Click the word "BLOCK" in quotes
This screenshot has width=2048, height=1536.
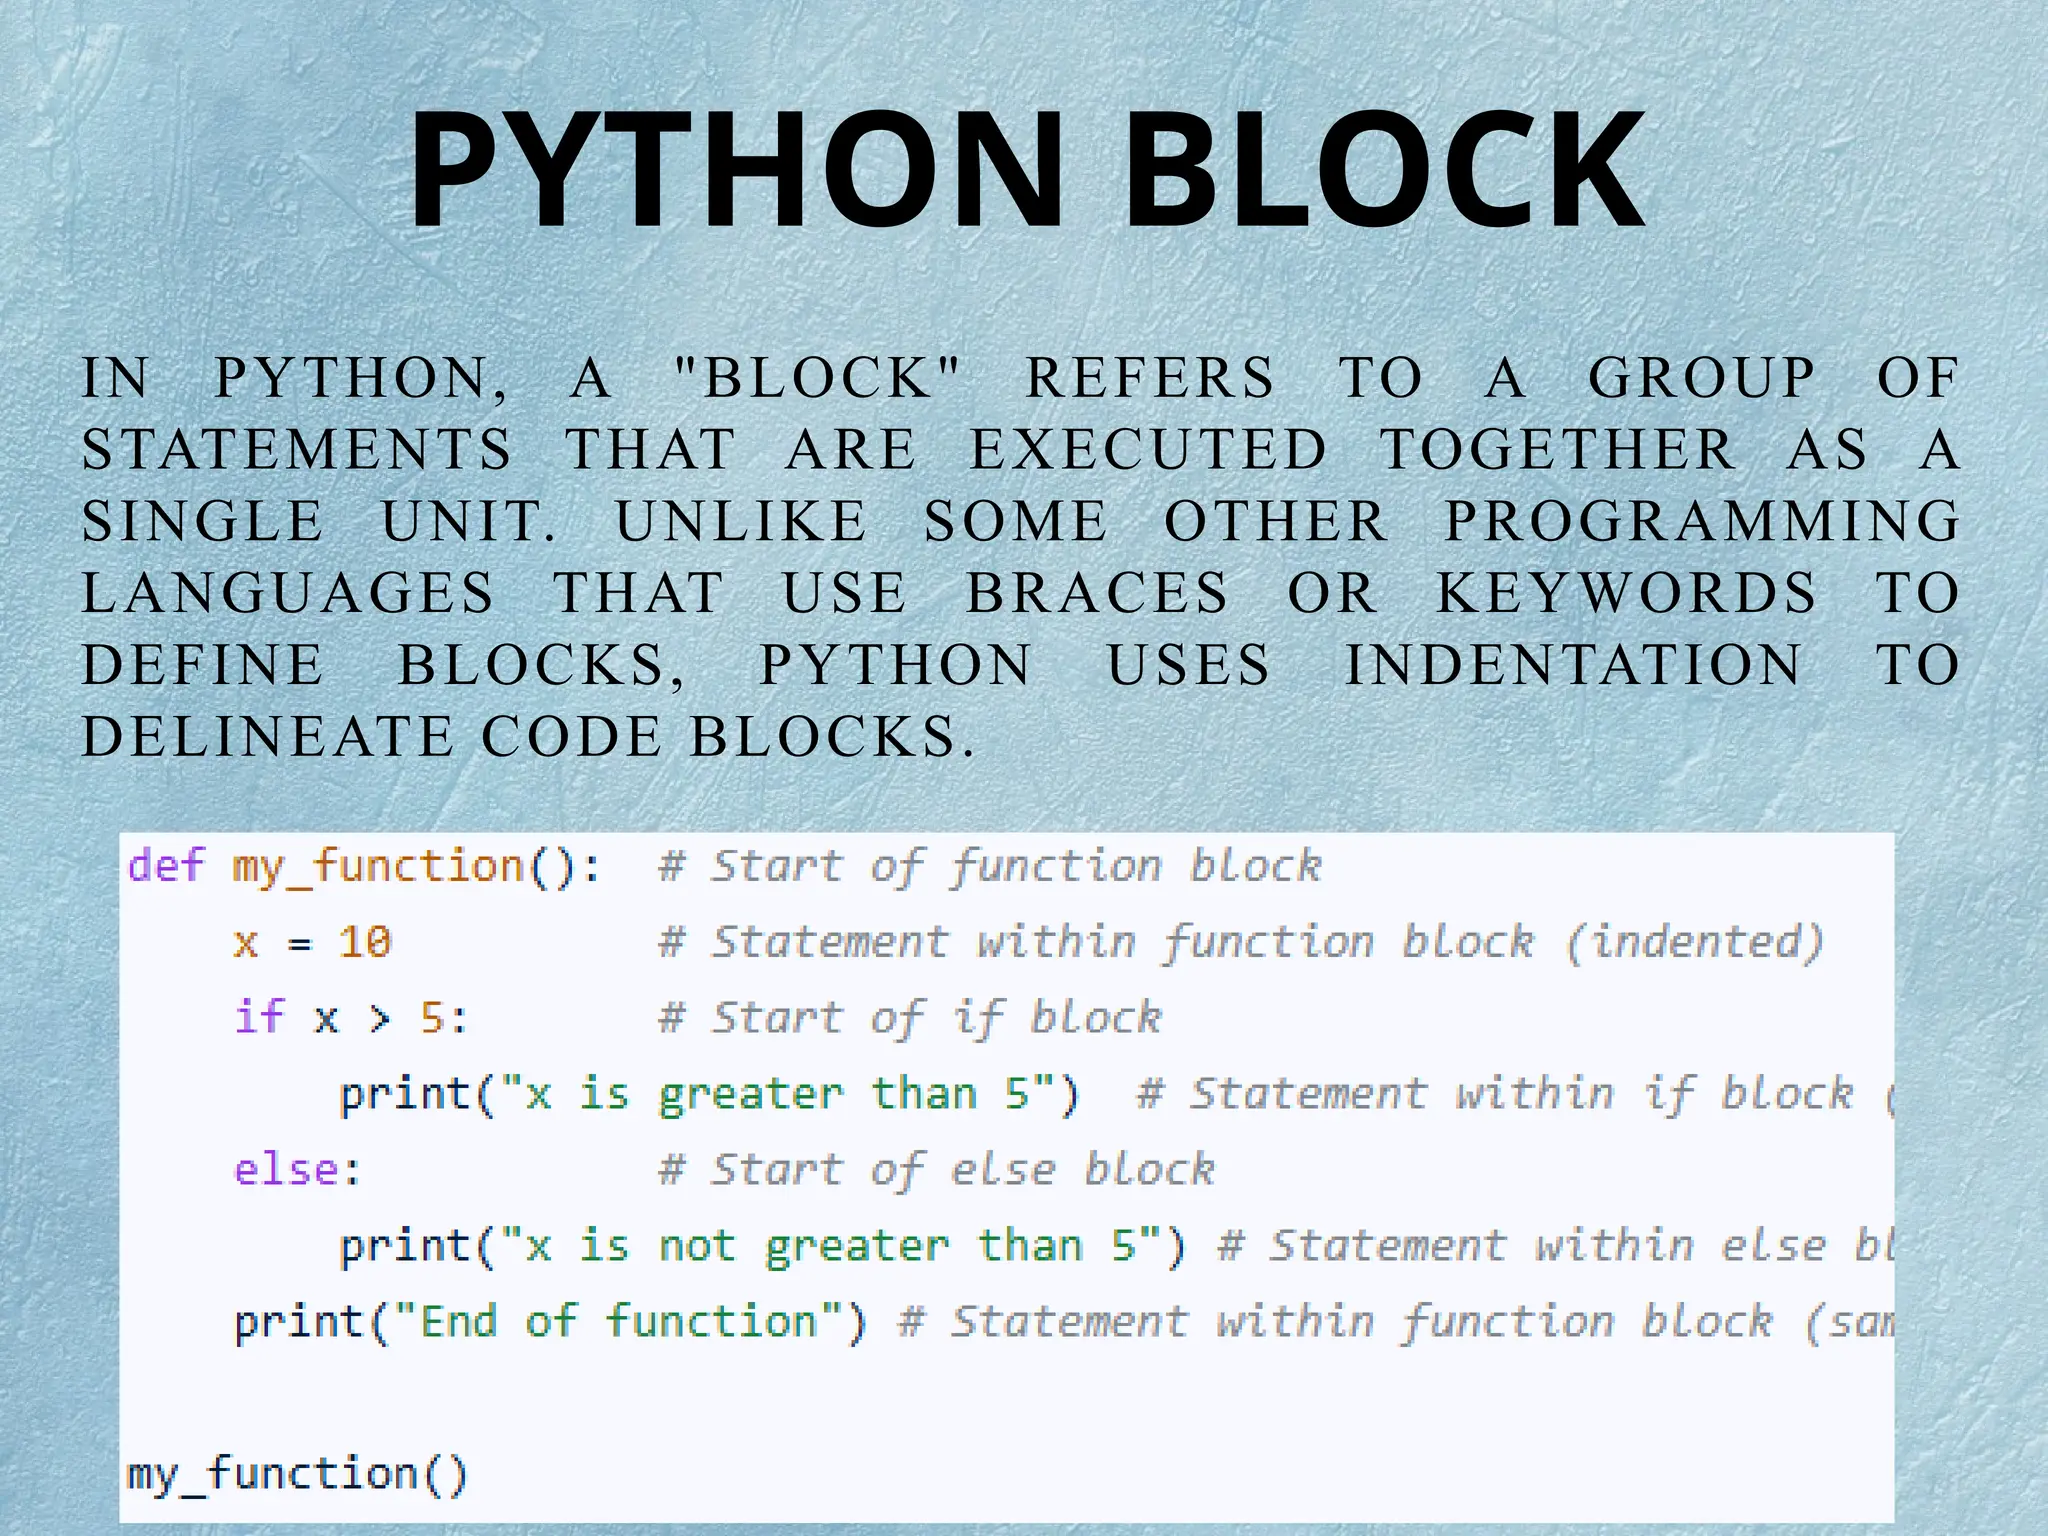click(817, 378)
